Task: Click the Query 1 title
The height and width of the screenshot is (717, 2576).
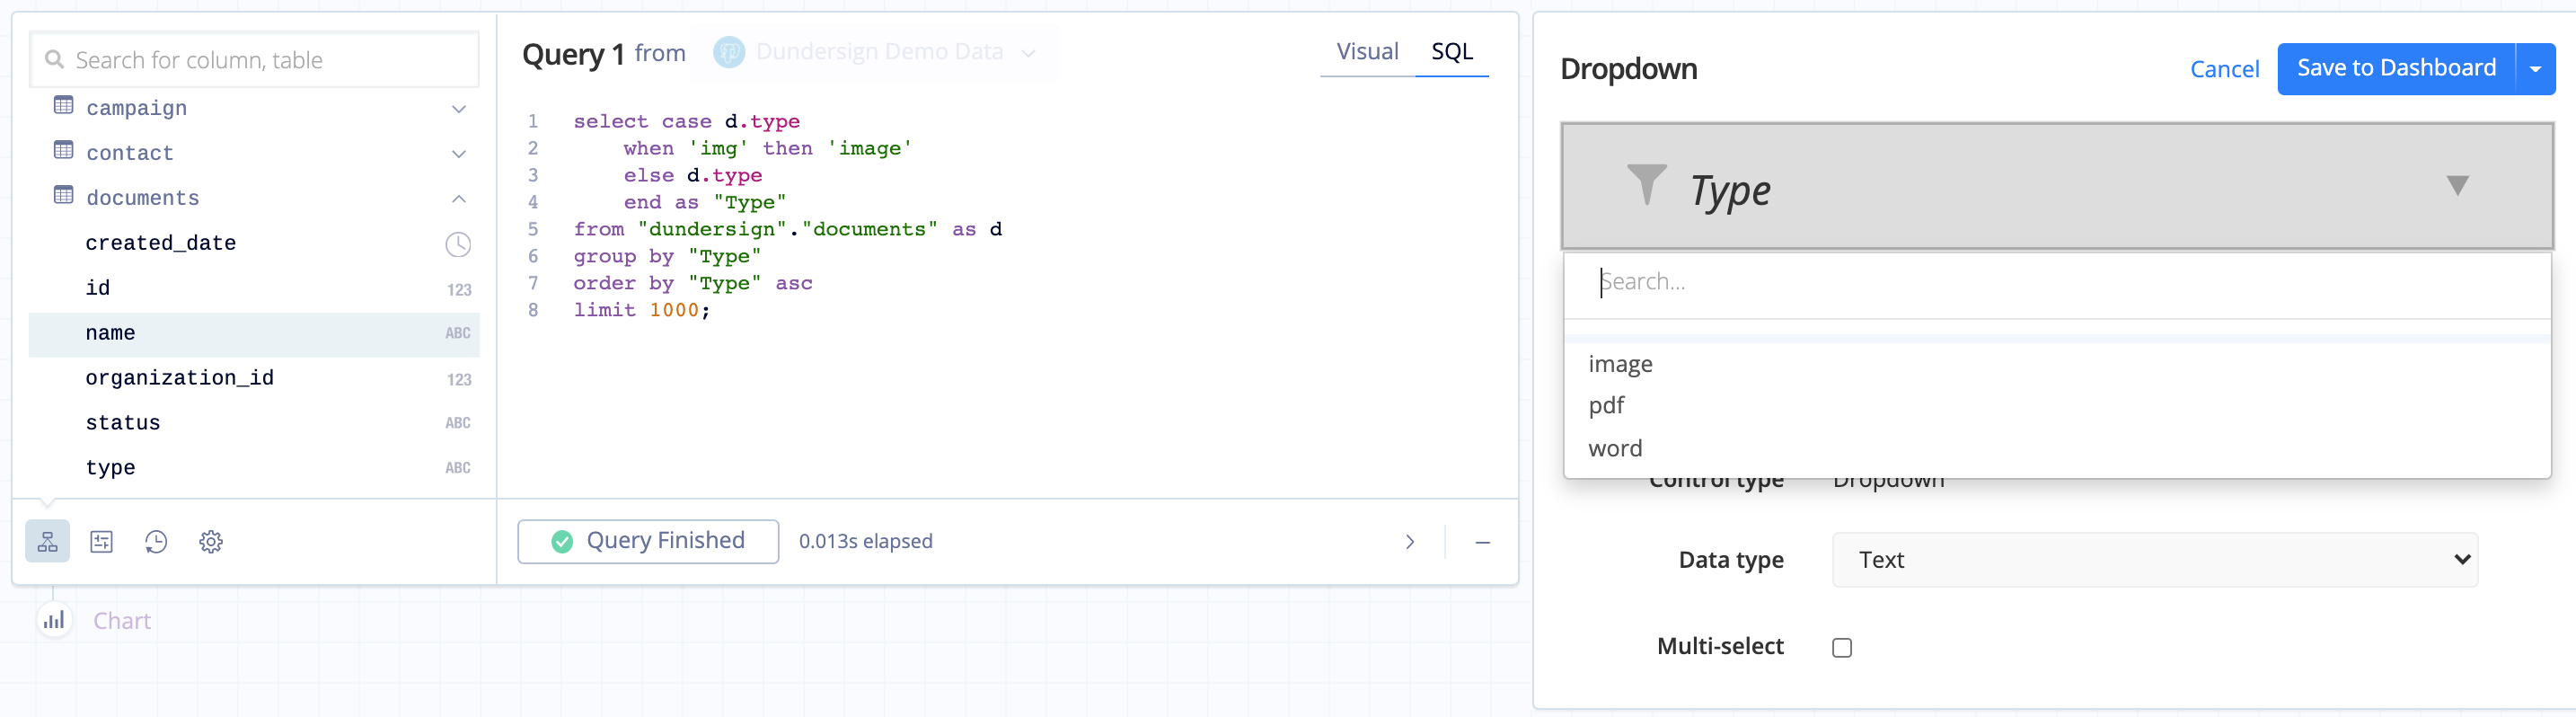Action: 574,54
